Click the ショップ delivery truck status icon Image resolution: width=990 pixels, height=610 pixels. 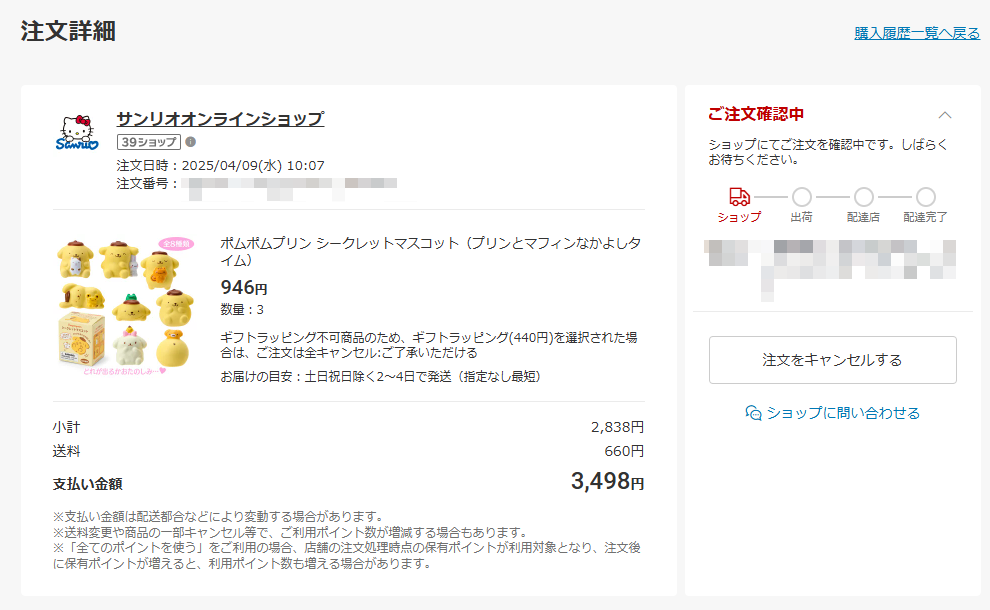739,196
